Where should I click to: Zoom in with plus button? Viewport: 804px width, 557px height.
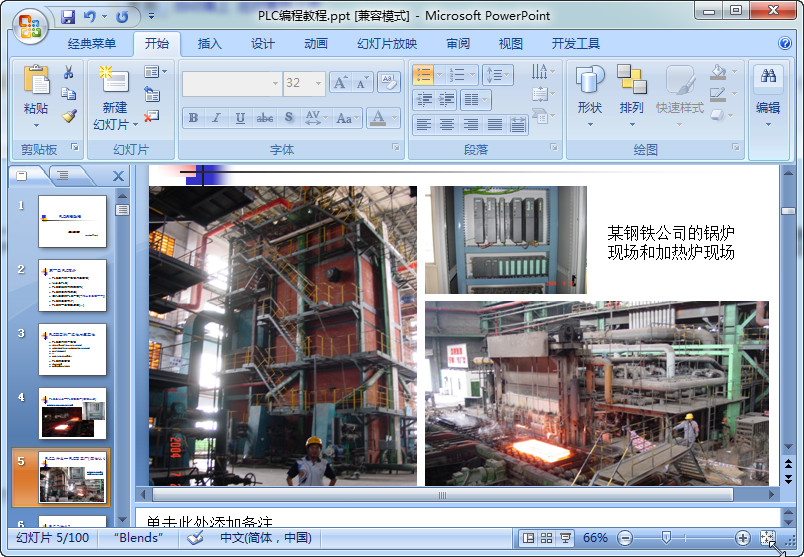[742, 538]
